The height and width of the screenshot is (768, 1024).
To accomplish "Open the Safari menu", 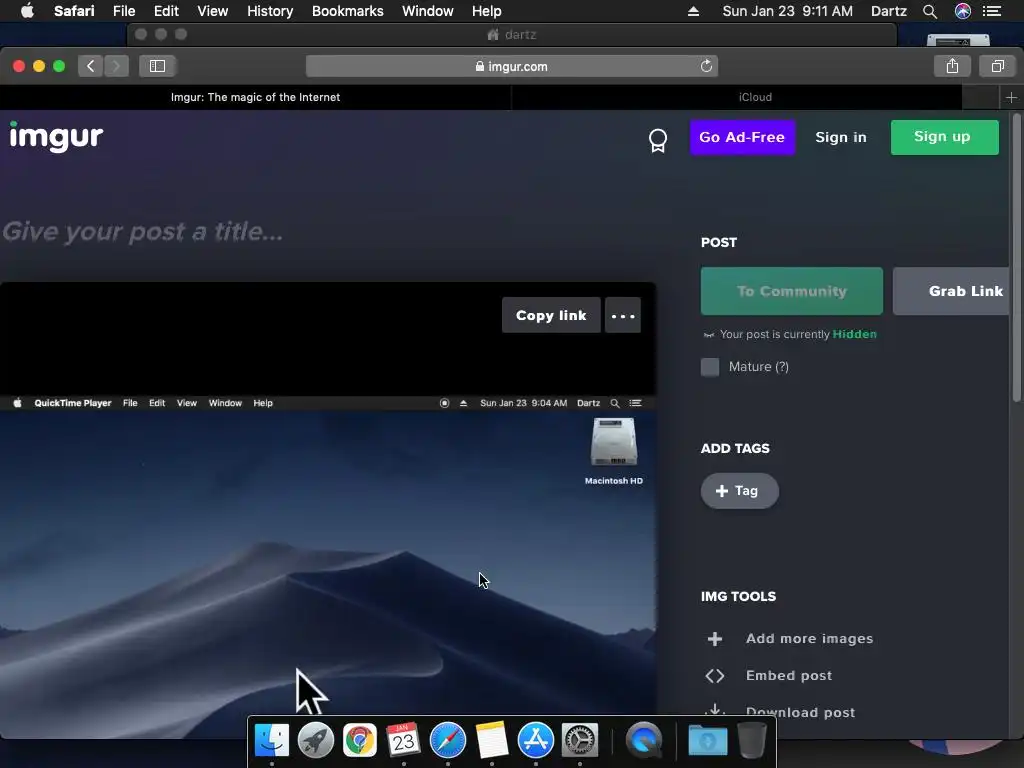I will (x=74, y=11).
